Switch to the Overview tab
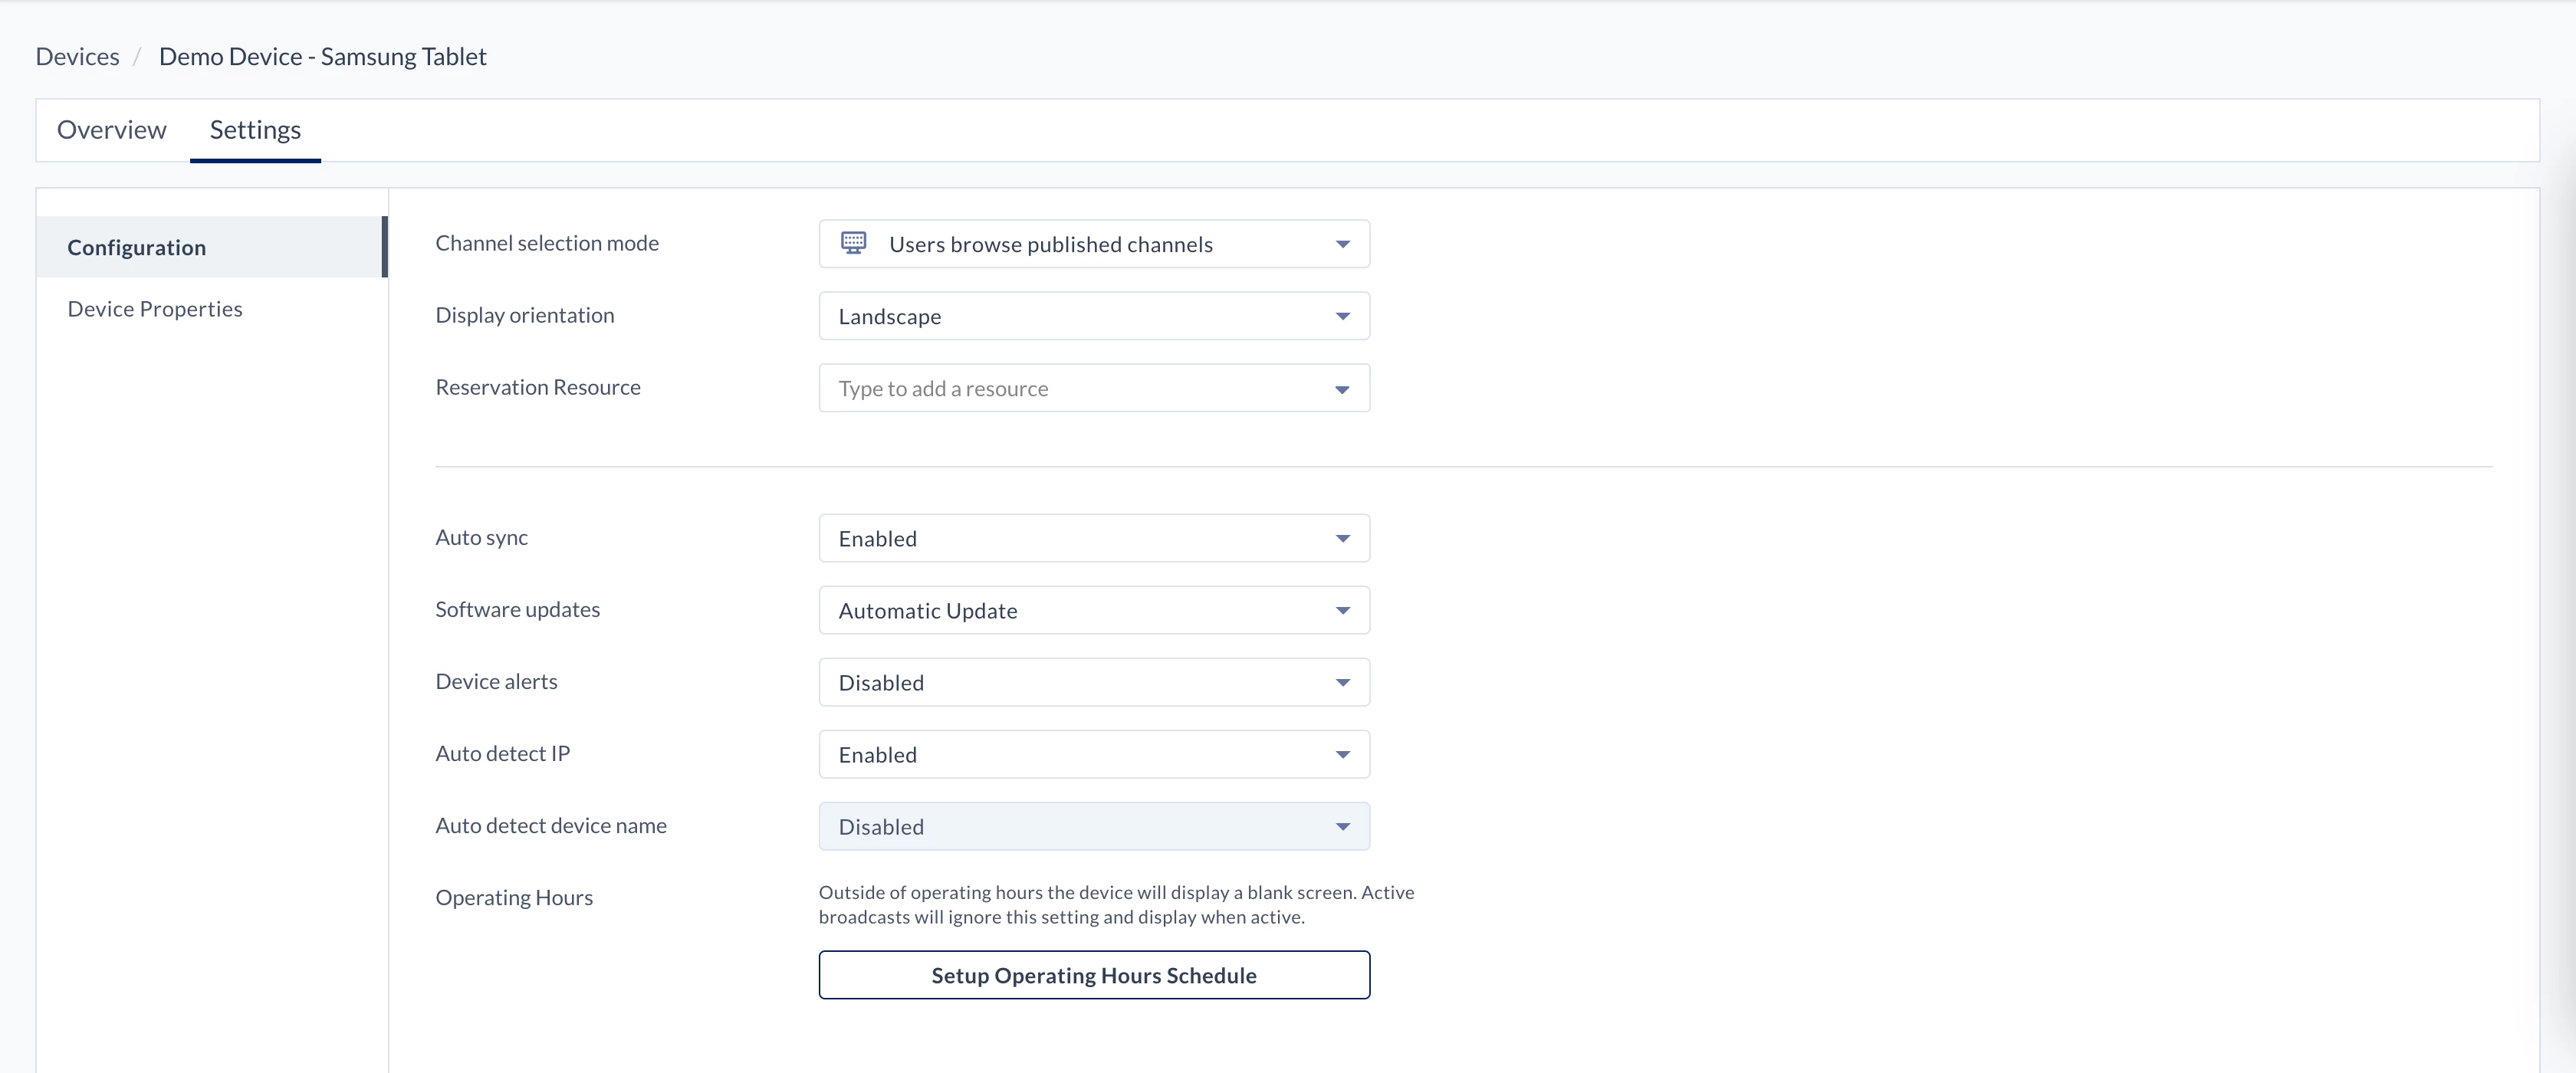The width and height of the screenshot is (2576, 1073). pos(111,130)
